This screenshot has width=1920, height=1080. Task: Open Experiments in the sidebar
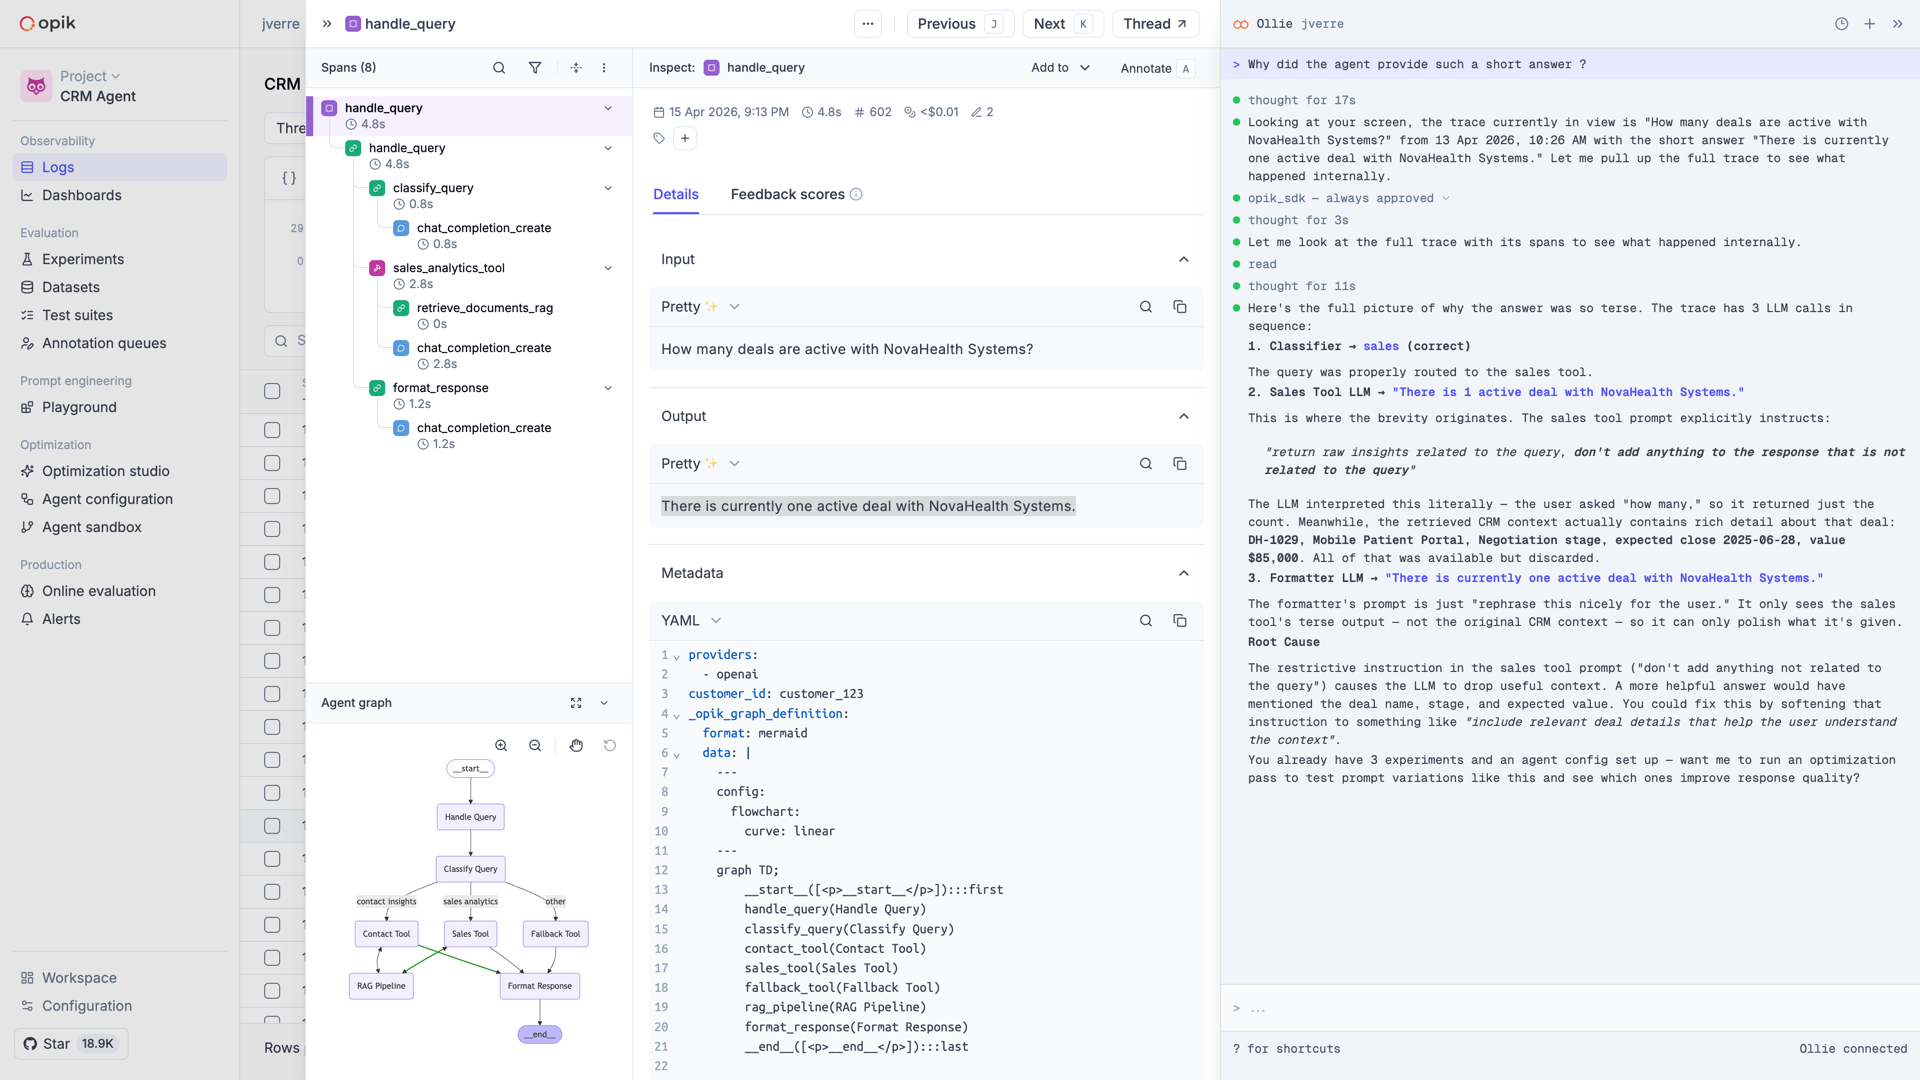pos(83,259)
